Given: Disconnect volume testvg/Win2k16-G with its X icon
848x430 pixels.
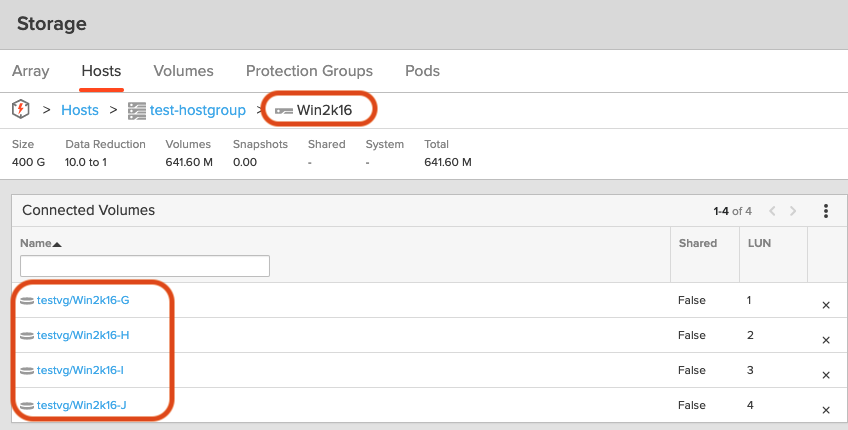Looking at the screenshot, I should pos(826,305).
